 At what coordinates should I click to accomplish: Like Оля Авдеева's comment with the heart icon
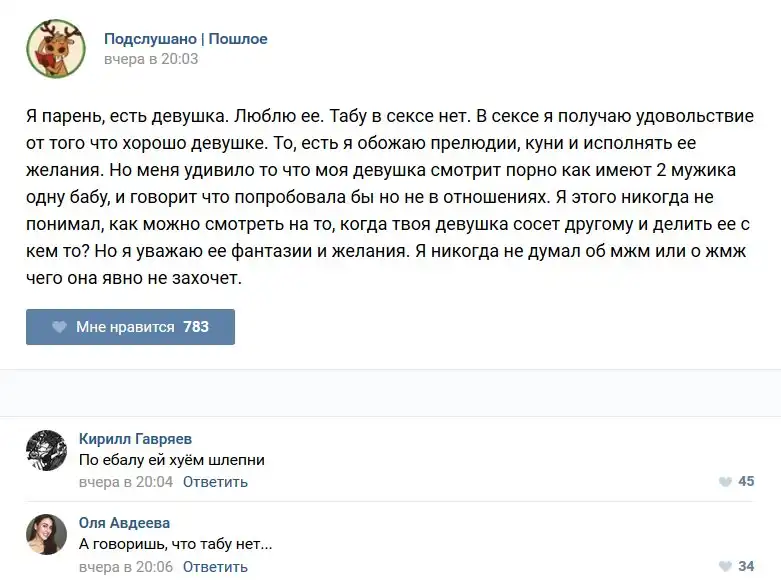[x=725, y=566]
